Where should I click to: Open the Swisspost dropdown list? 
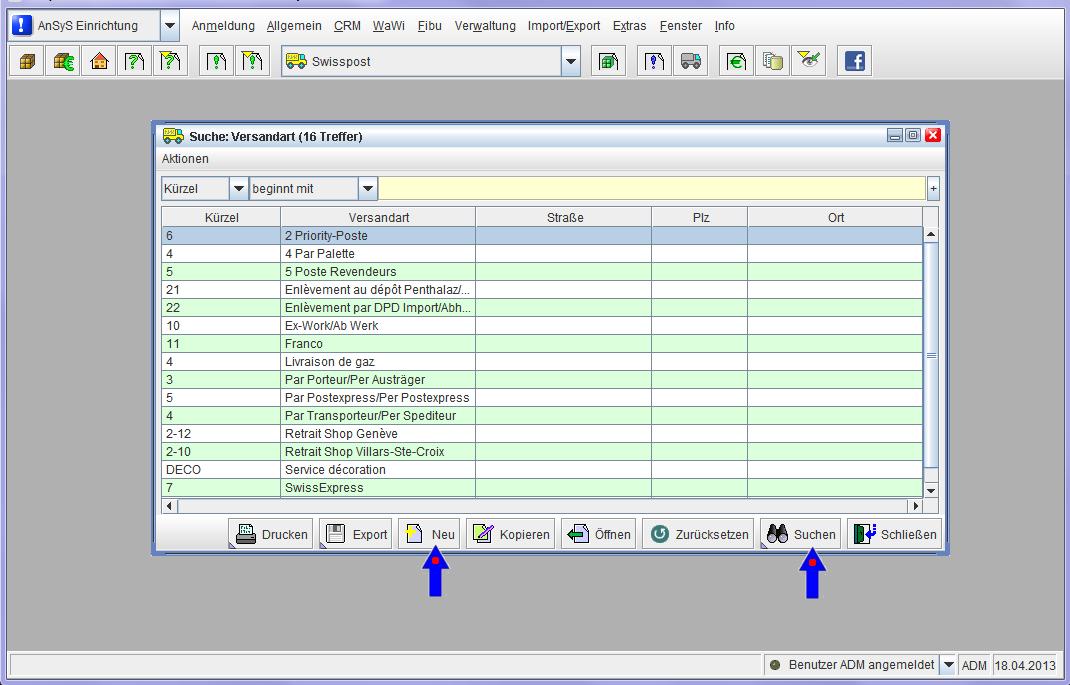tap(570, 61)
